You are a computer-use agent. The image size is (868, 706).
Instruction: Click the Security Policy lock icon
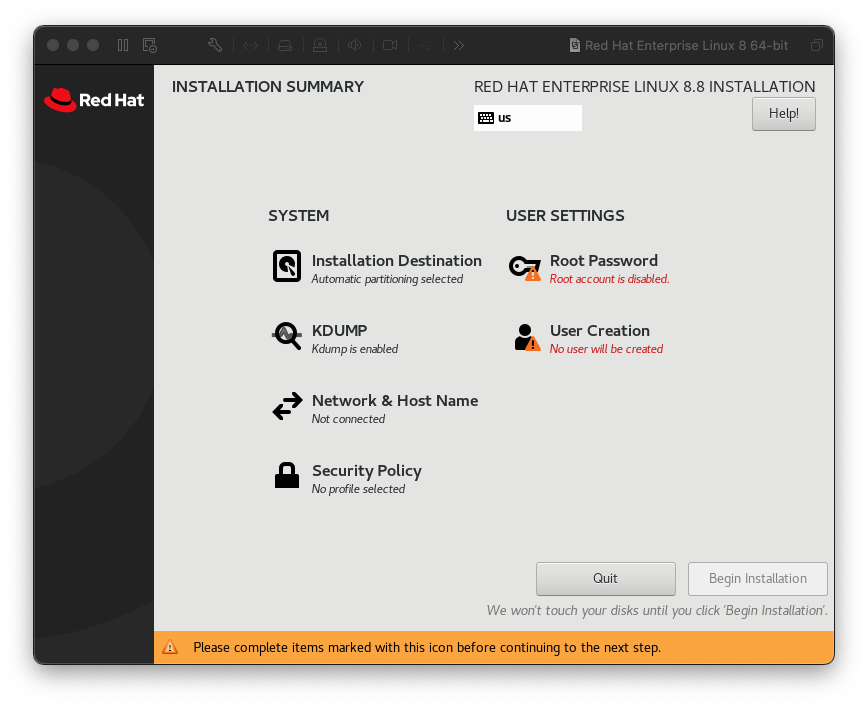point(287,476)
